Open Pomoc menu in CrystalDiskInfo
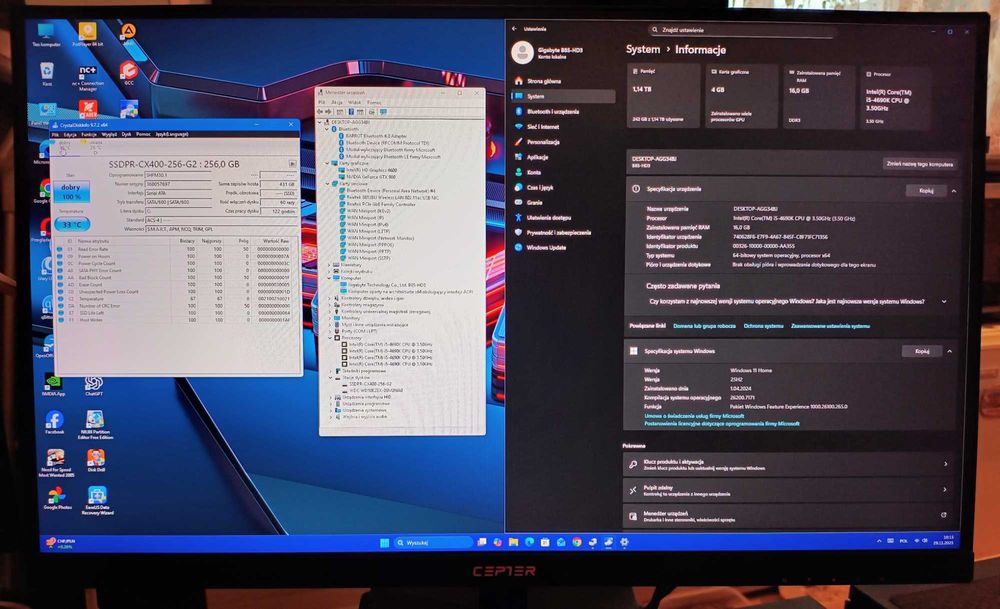Screen dimensions: 1000x609 (x=143, y=135)
